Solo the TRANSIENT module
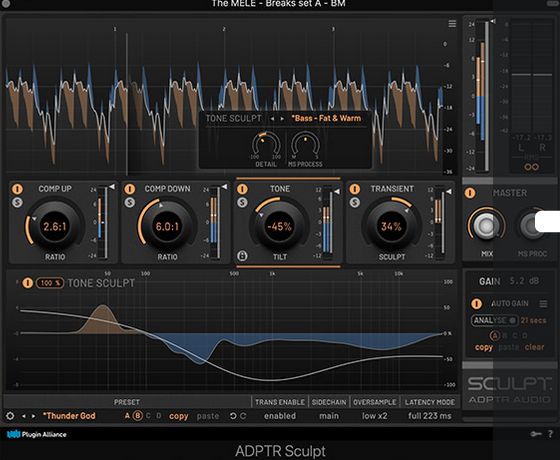This screenshot has height=460, width=560. [355, 202]
